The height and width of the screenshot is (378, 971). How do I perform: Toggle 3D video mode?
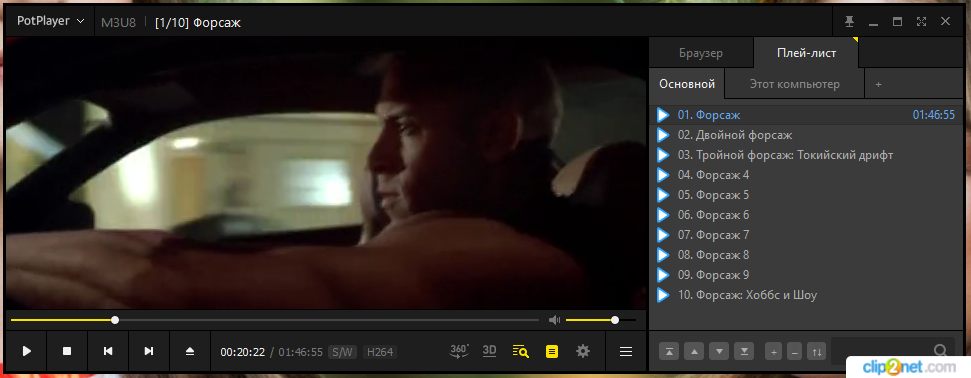tap(490, 351)
